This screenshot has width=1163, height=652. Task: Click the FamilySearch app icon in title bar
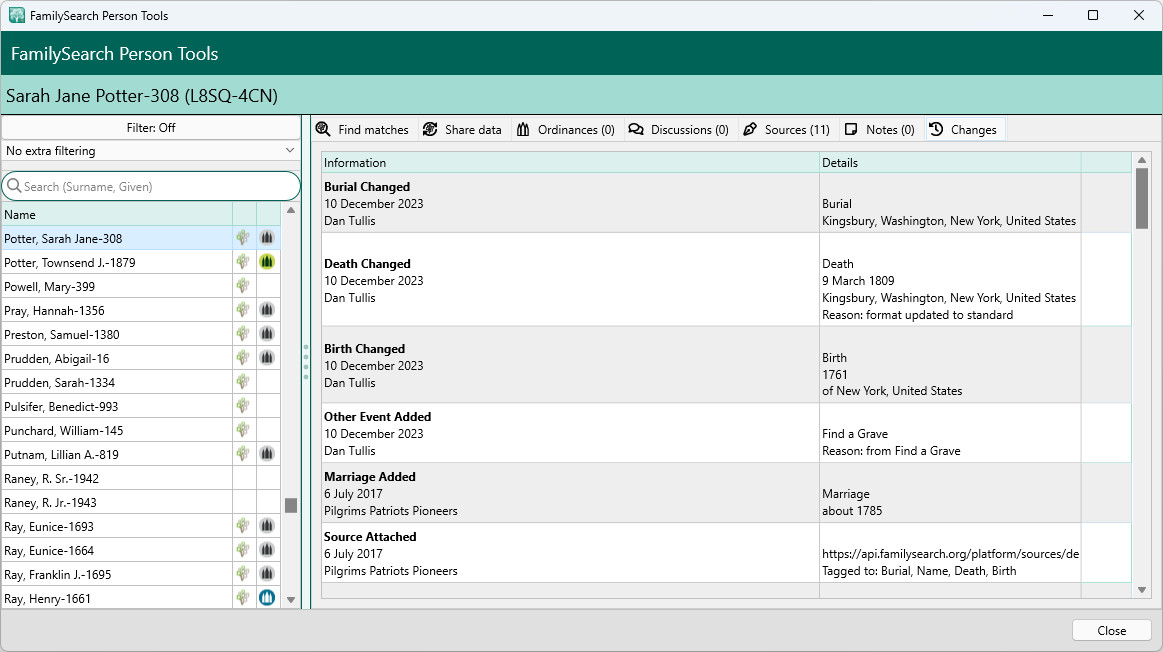[16, 15]
